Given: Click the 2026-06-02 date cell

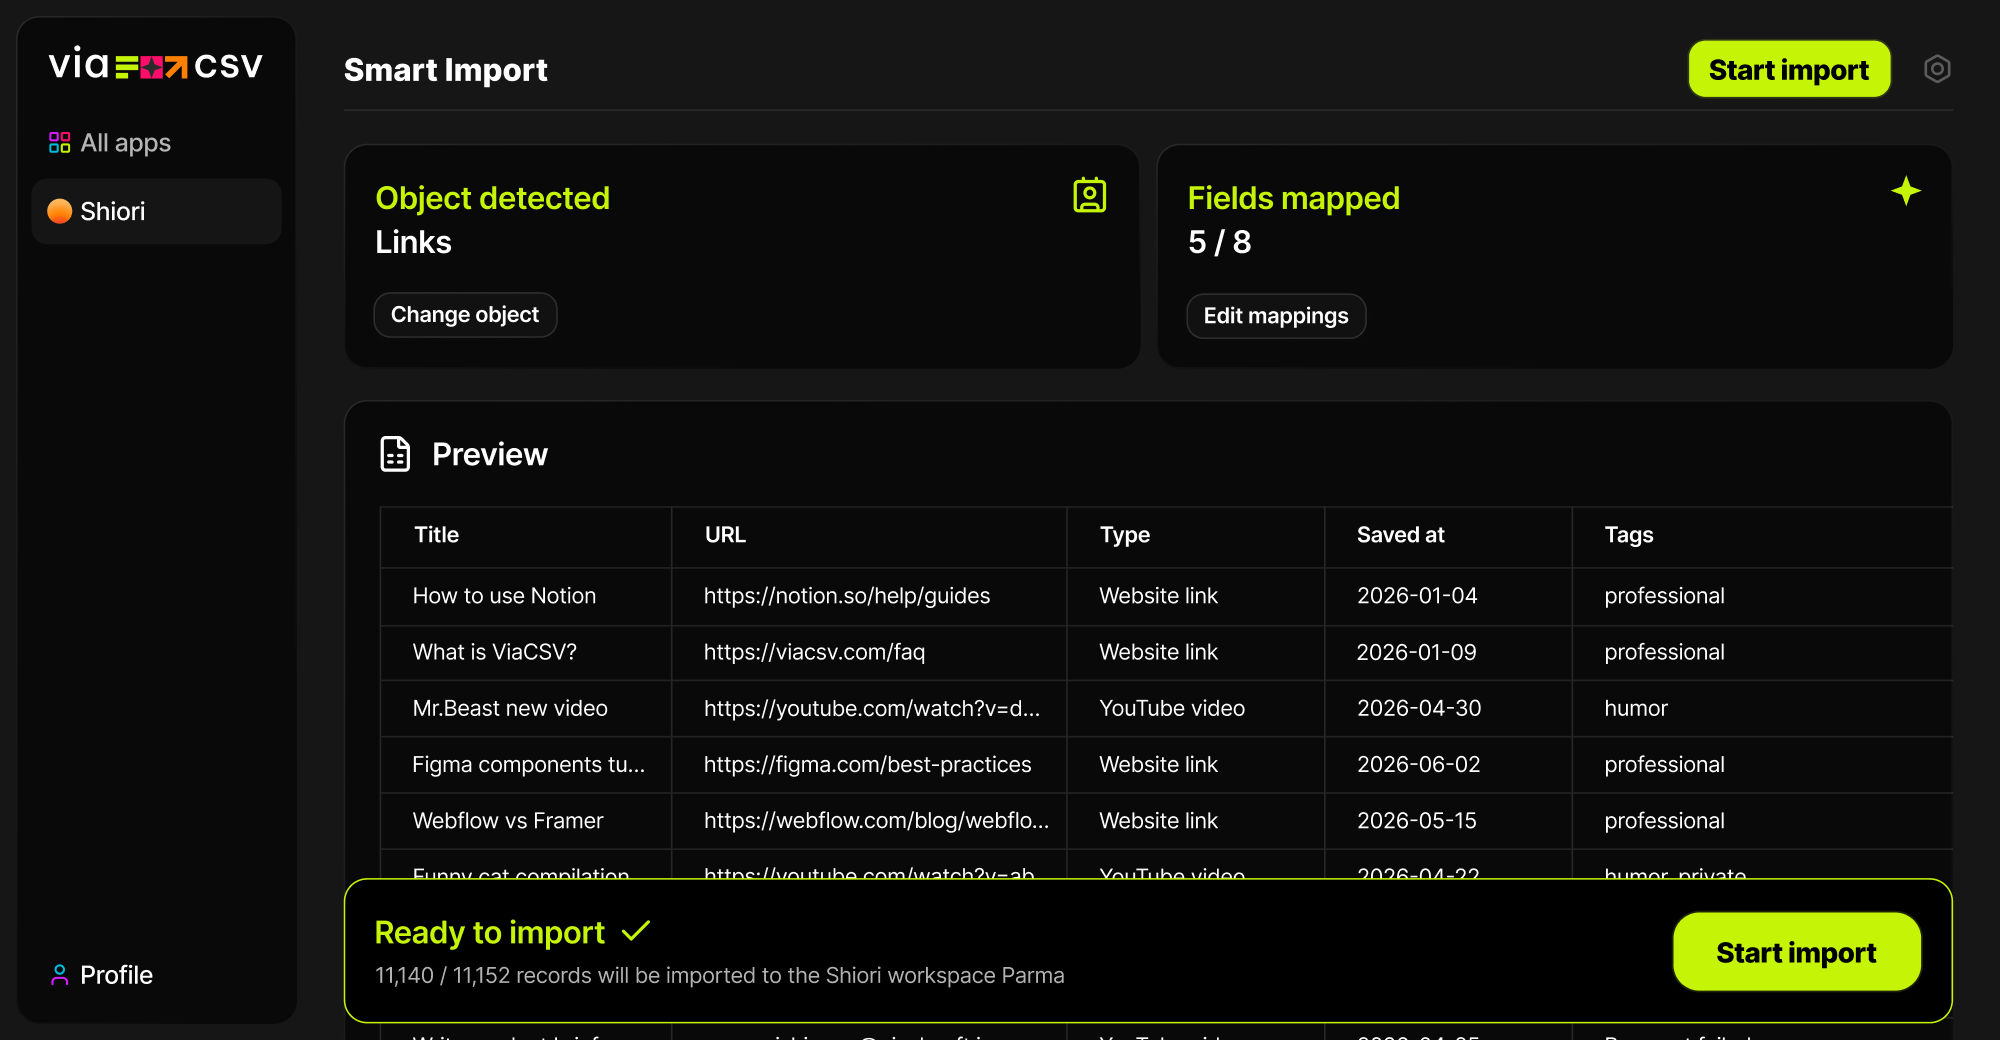Looking at the screenshot, I should point(1448,765).
